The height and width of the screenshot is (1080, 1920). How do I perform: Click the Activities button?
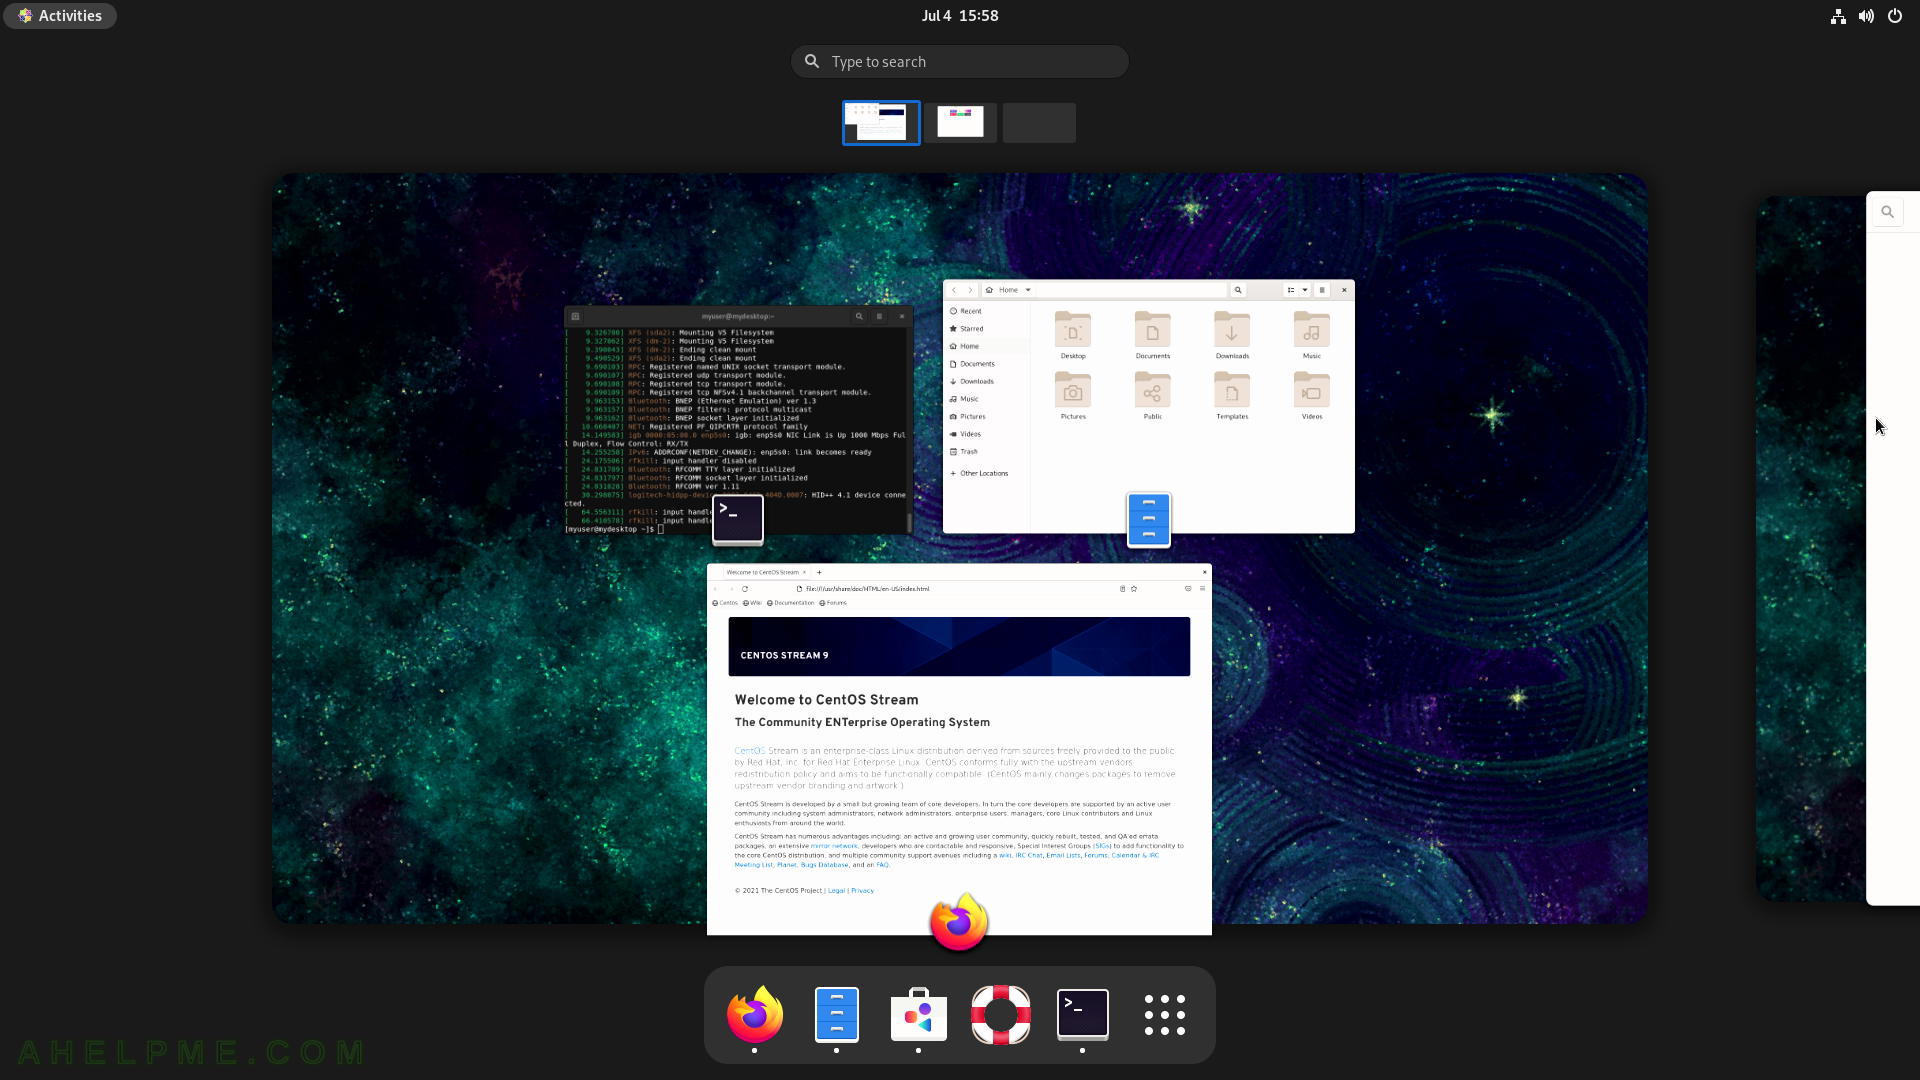coord(60,16)
